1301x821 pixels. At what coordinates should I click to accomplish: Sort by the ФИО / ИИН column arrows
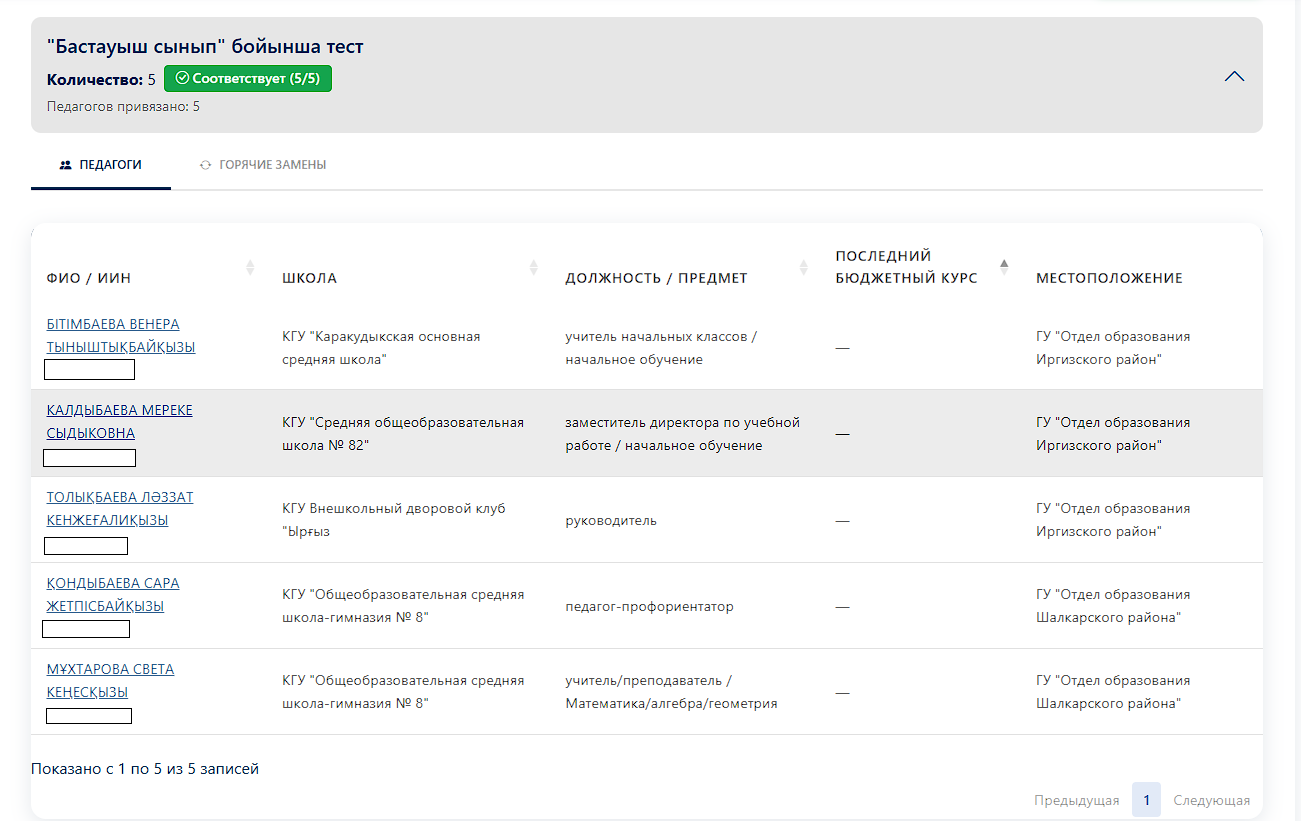[x=250, y=267]
